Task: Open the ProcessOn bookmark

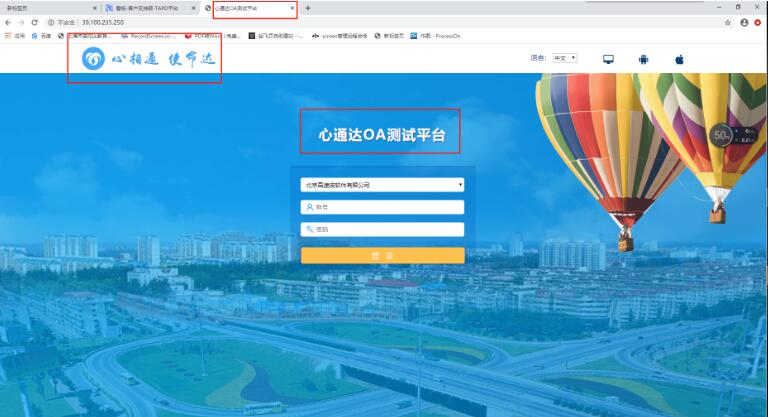Action: coord(435,36)
